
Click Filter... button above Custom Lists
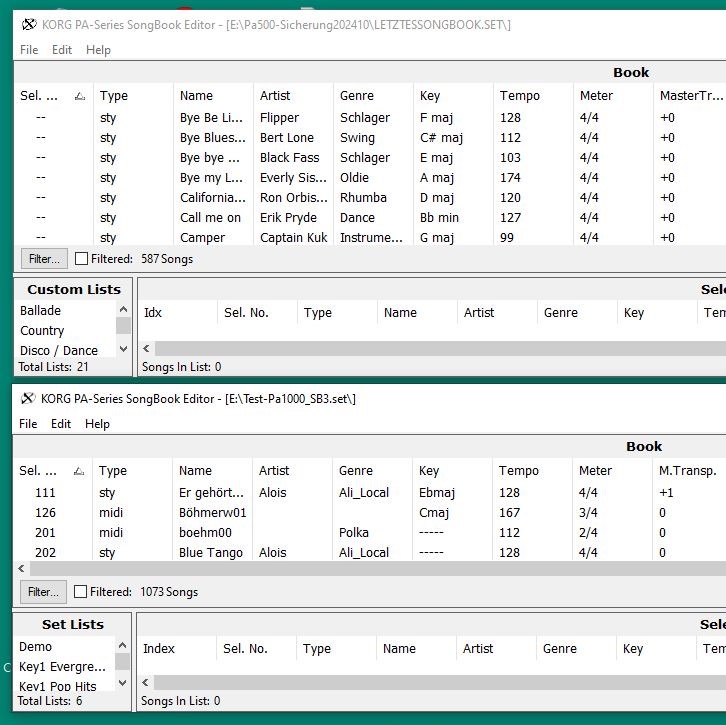(x=44, y=259)
